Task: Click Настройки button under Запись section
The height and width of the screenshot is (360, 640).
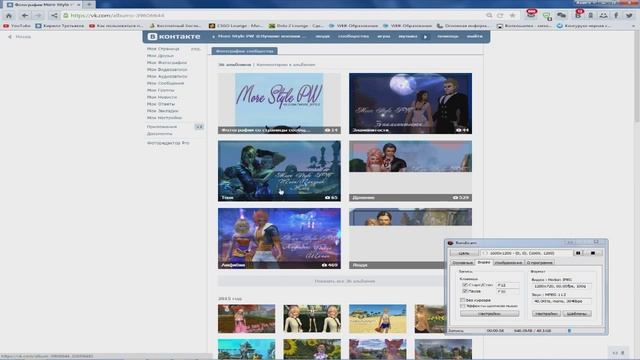Action: click(x=489, y=313)
